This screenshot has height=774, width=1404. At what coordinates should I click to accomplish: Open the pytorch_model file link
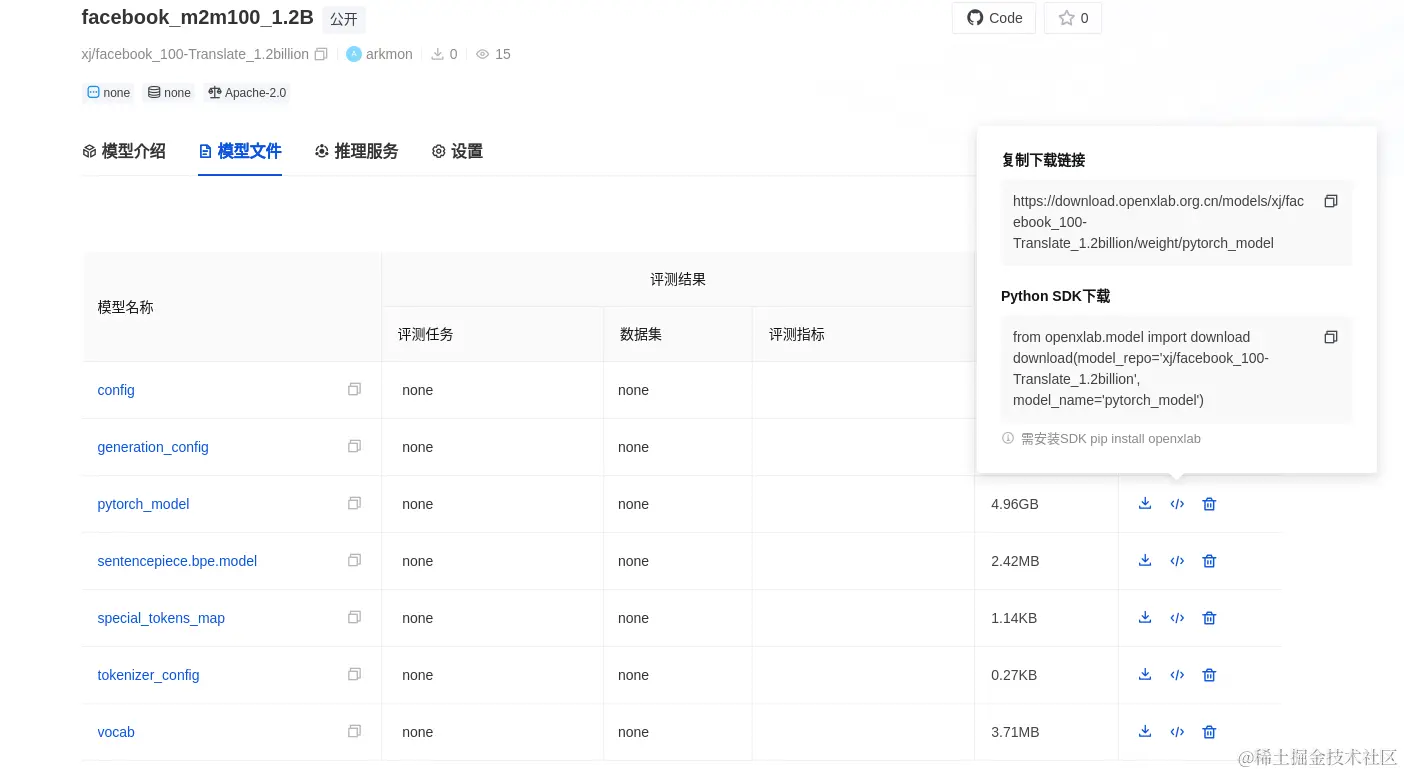tap(143, 504)
